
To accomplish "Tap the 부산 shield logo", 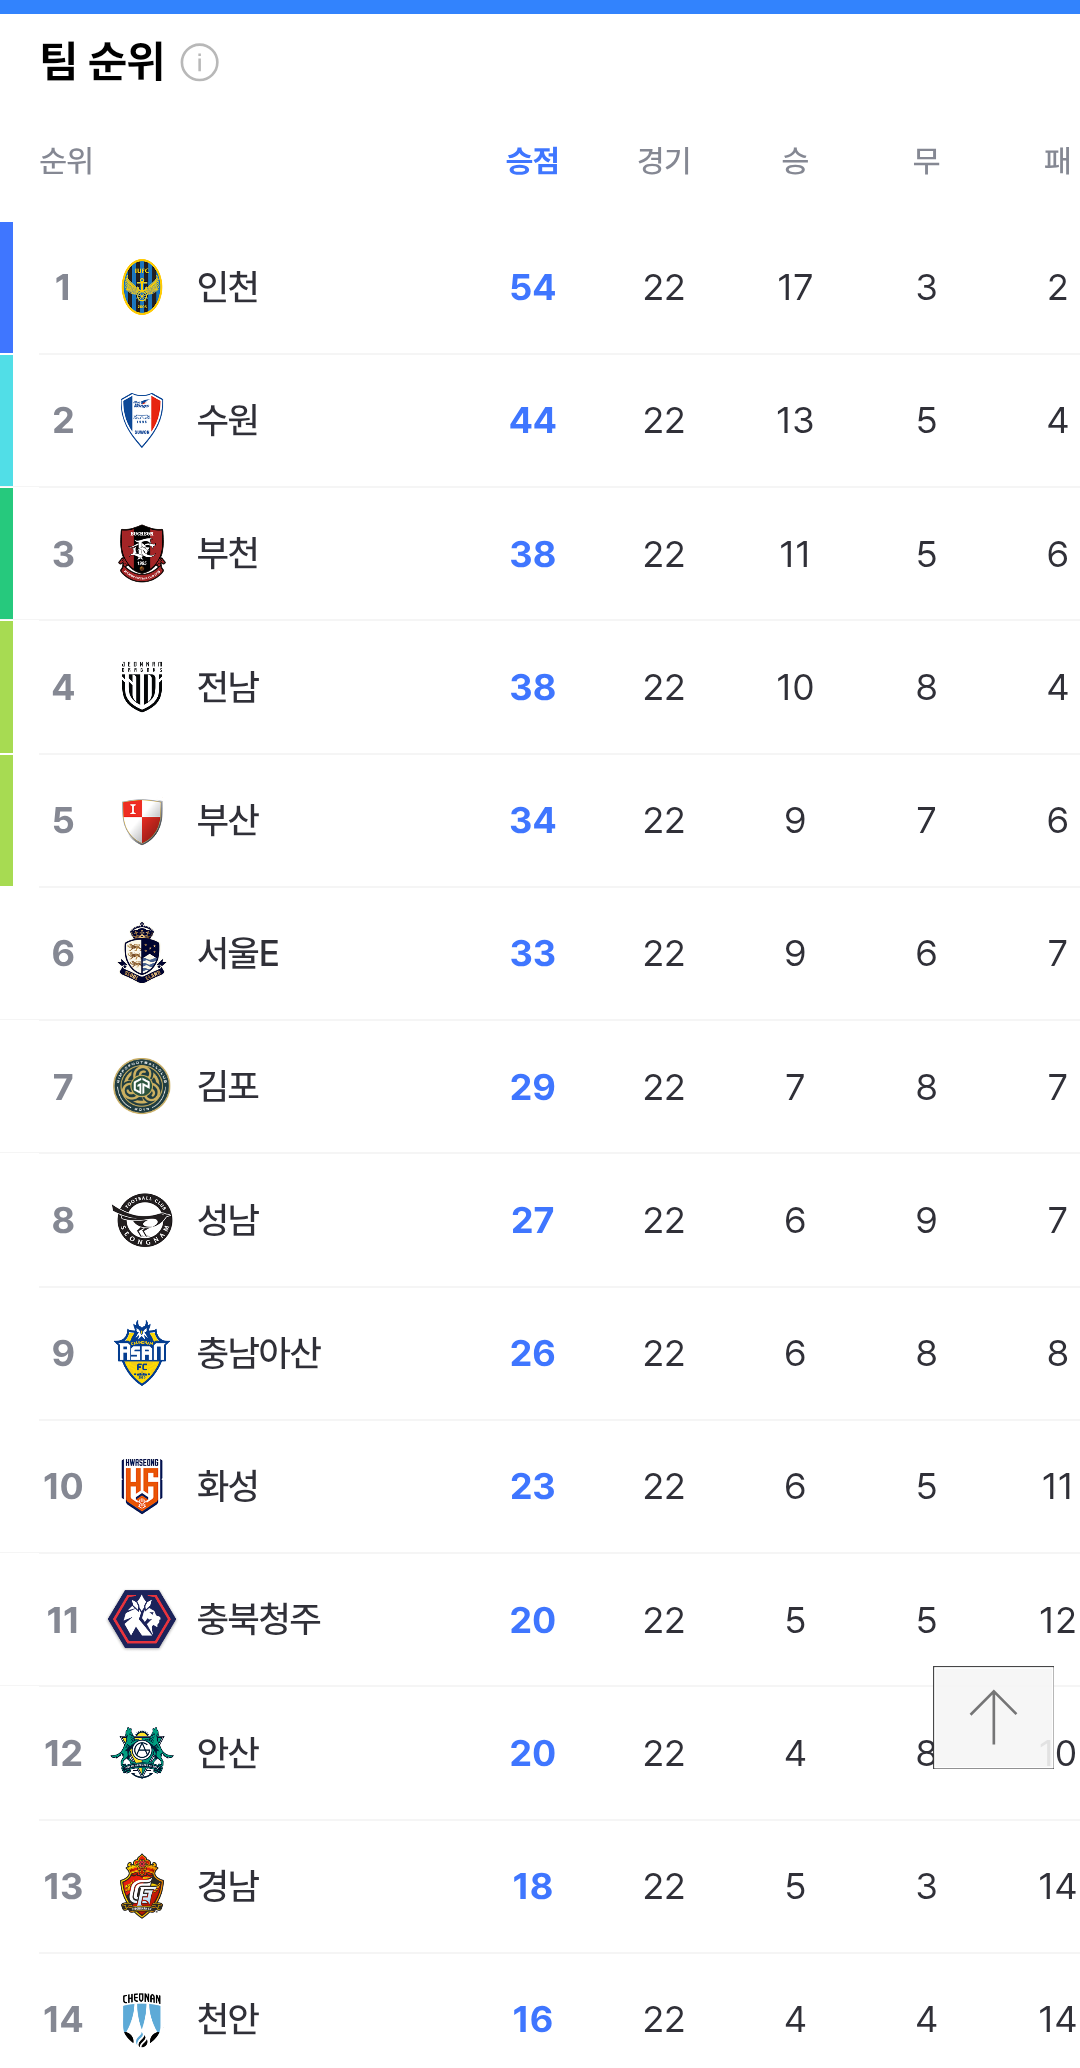I will point(142,820).
